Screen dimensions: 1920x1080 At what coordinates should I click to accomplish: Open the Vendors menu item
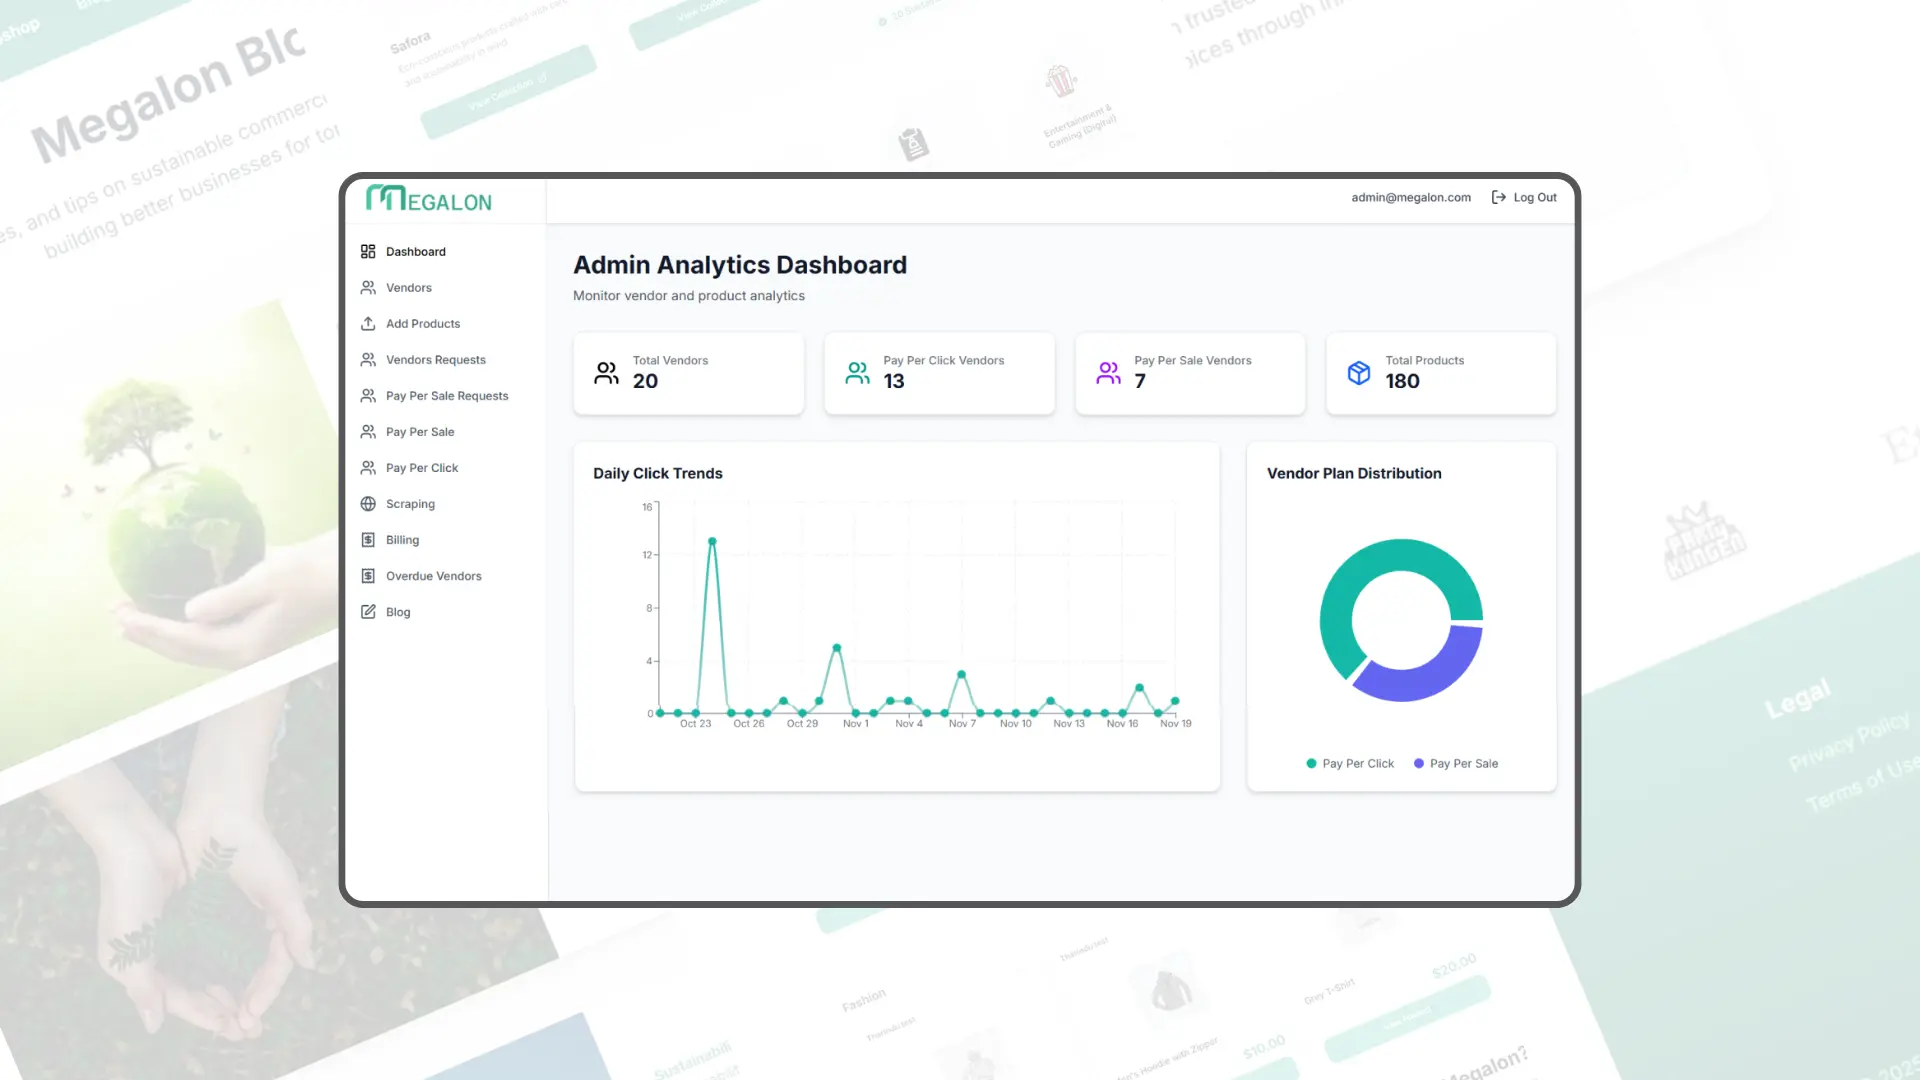pos(409,288)
